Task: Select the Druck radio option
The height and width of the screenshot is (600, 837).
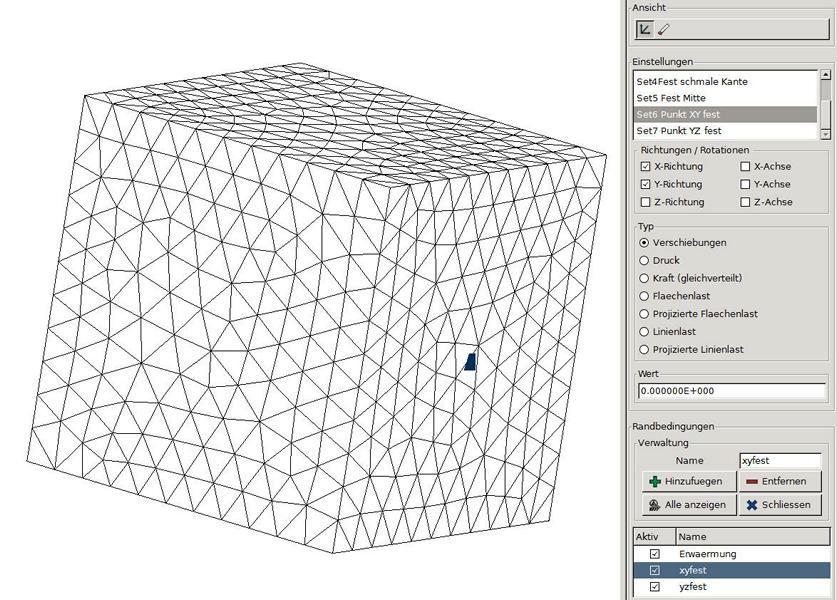Action: pyautogui.click(x=644, y=260)
